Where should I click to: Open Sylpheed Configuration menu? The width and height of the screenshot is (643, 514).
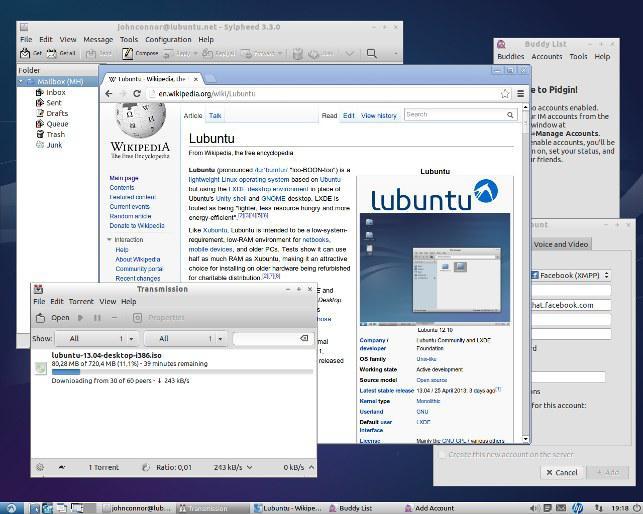pos(168,39)
